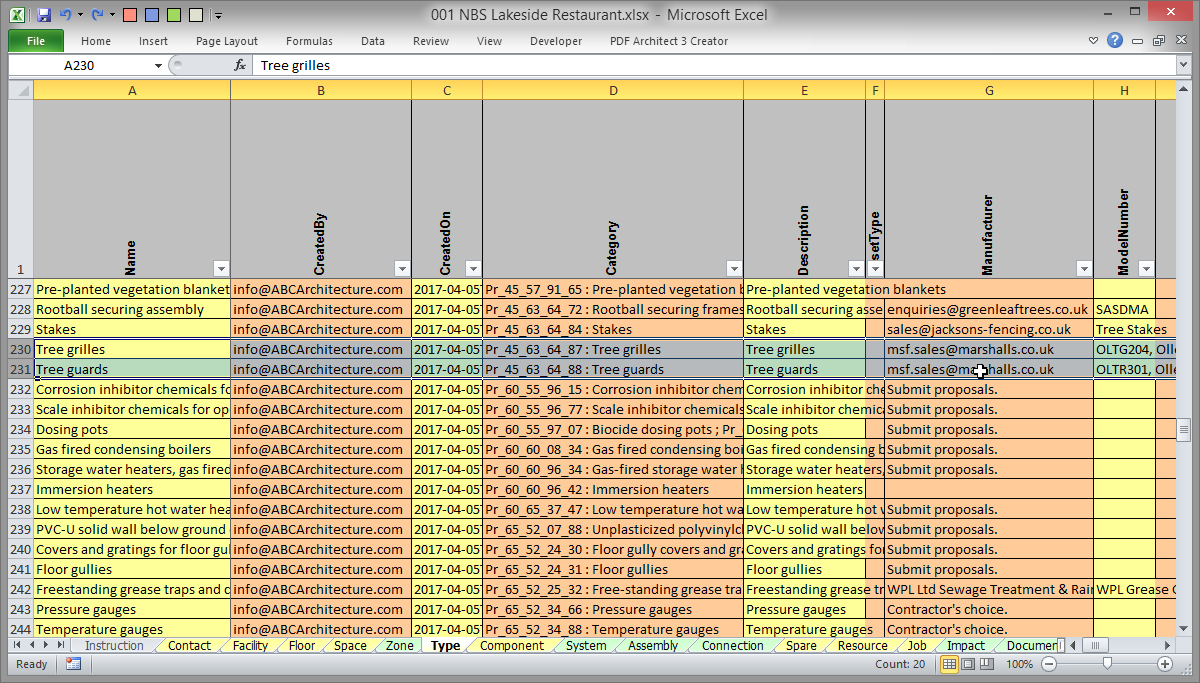Screen dimensions: 1200x683
Task: Open the File backstage menu
Action: pyautogui.click(x=35, y=41)
